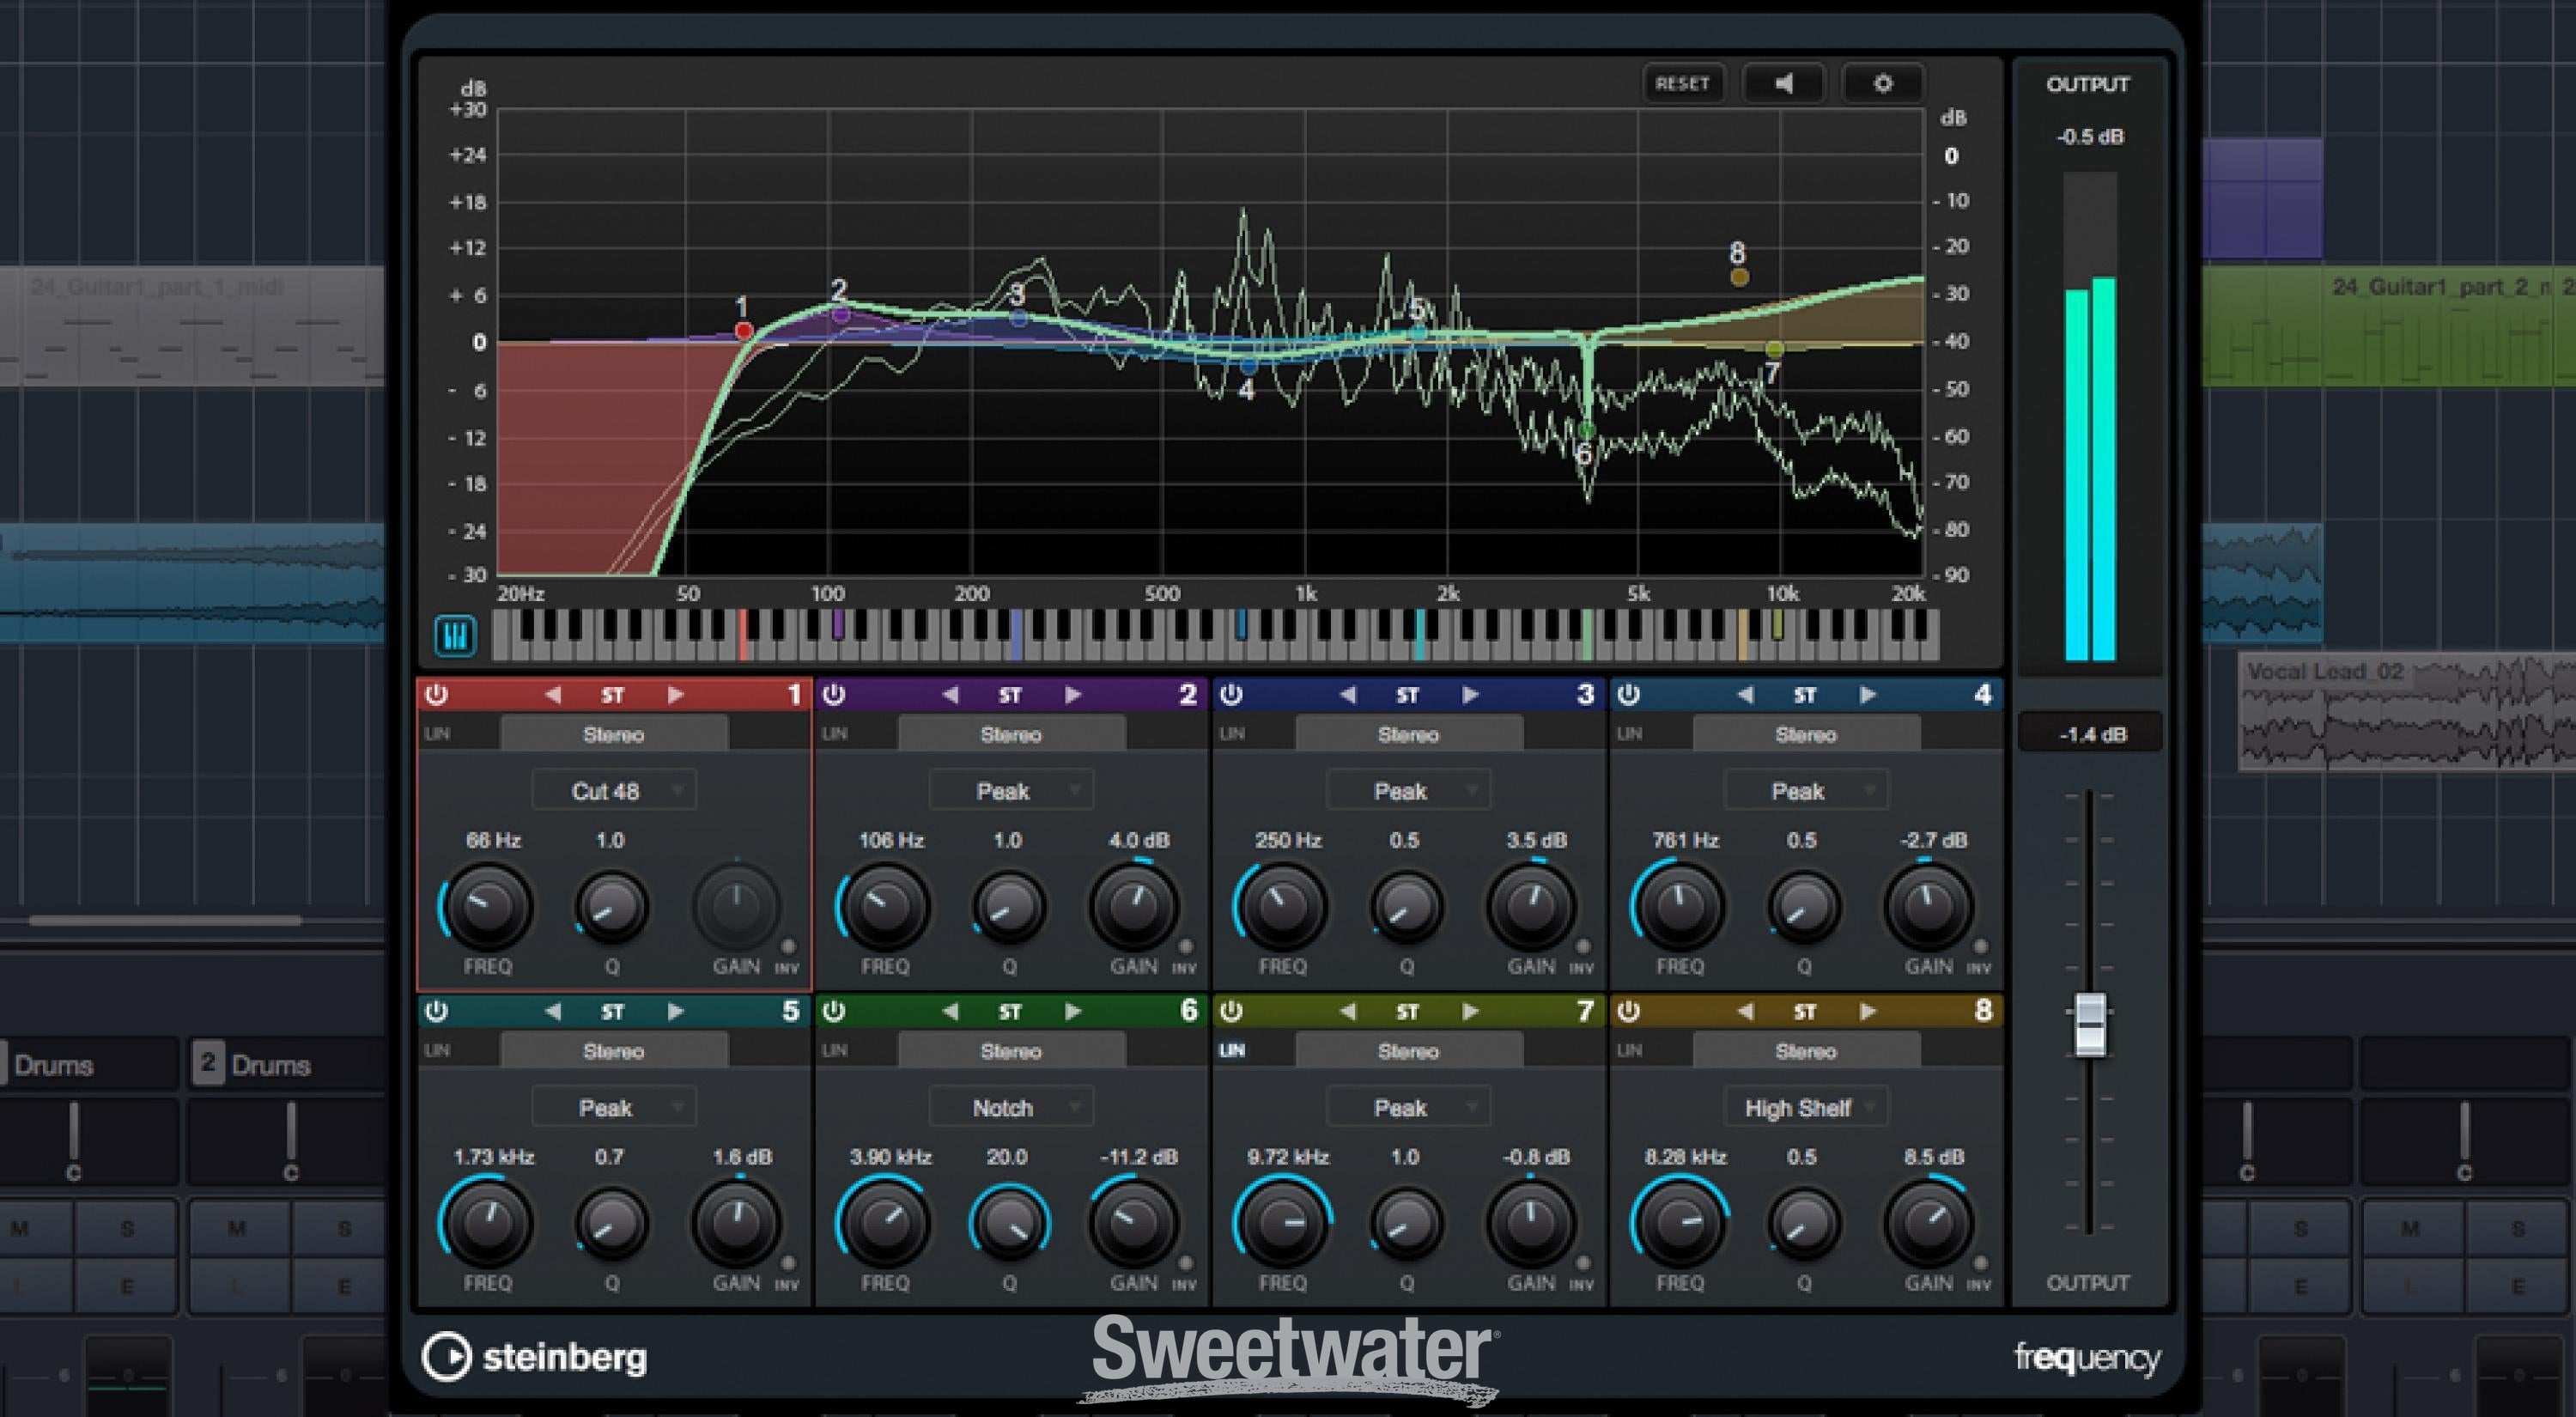2576x1417 pixels.
Task: Open band 7 Peak filter type dropdown
Action: [1408, 1107]
